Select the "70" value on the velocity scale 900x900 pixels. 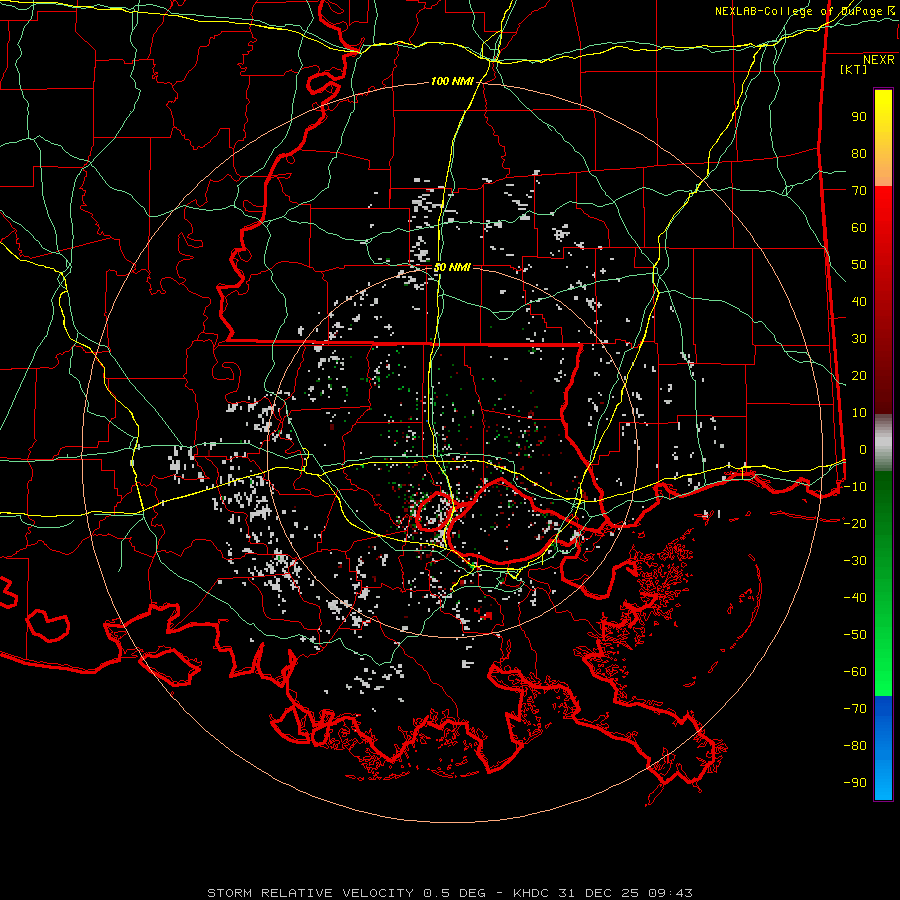[859, 191]
